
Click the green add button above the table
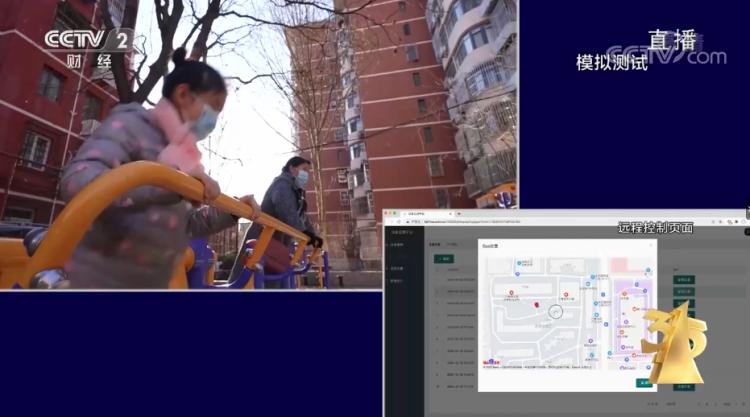(x=444, y=259)
